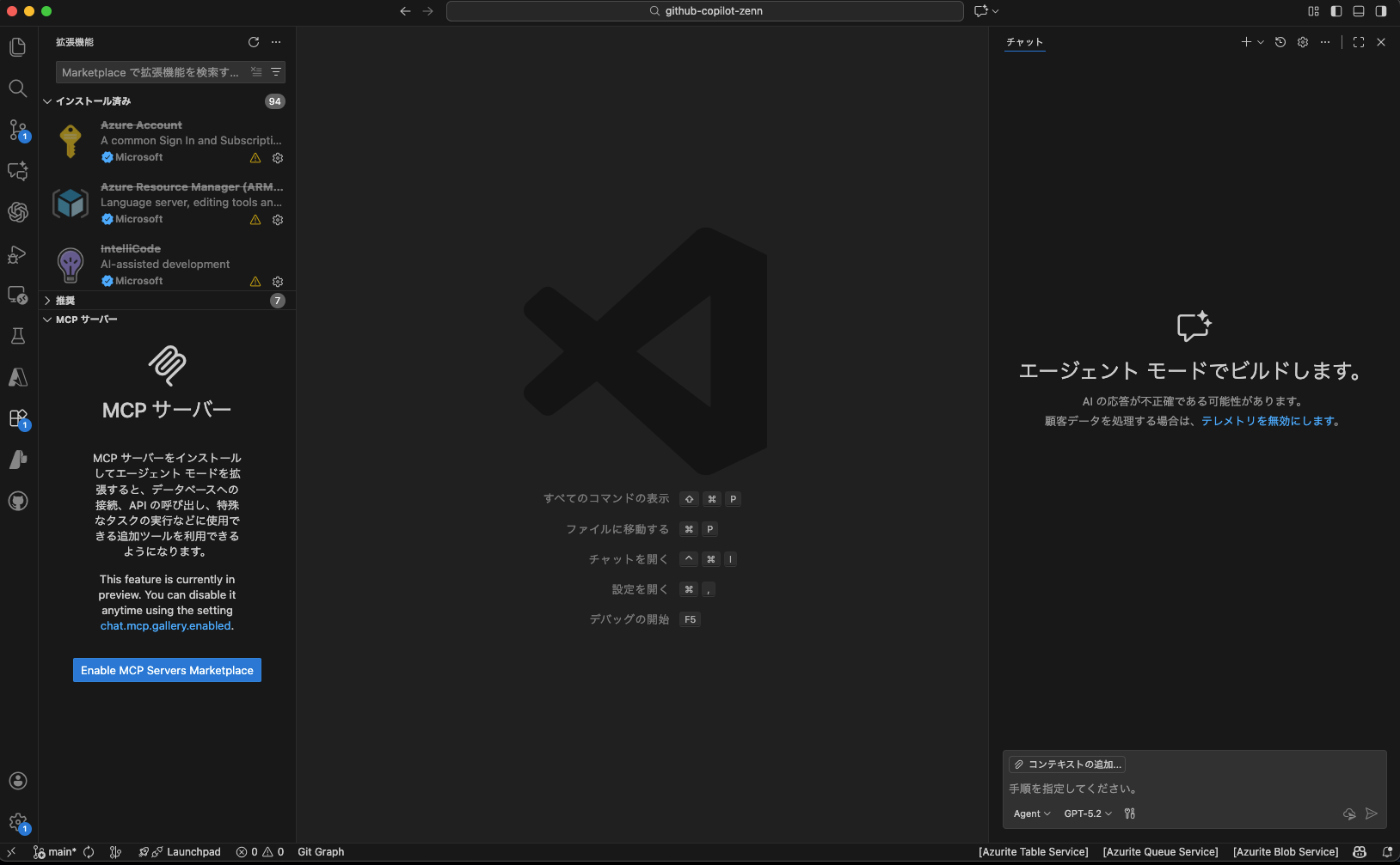Customize layout icon in title bar
The width and height of the screenshot is (1400, 865).
point(1313,11)
